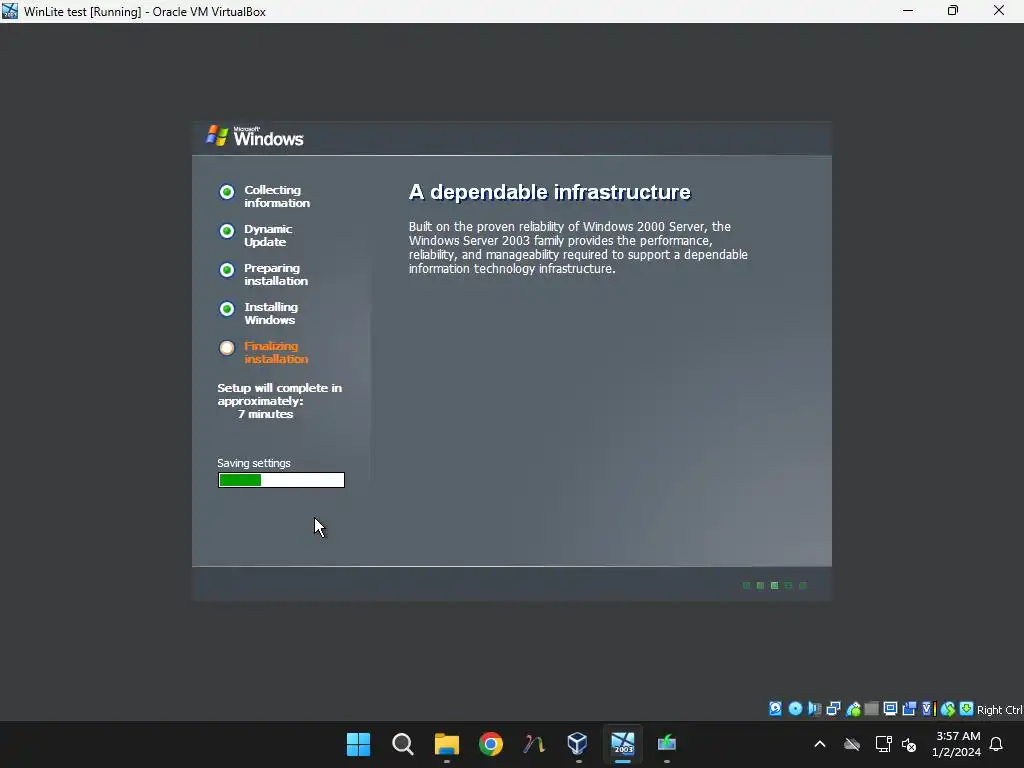Image resolution: width=1024 pixels, height=768 pixels.
Task: Click the OneDrive cloud tray icon
Action: tap(852, 744)
